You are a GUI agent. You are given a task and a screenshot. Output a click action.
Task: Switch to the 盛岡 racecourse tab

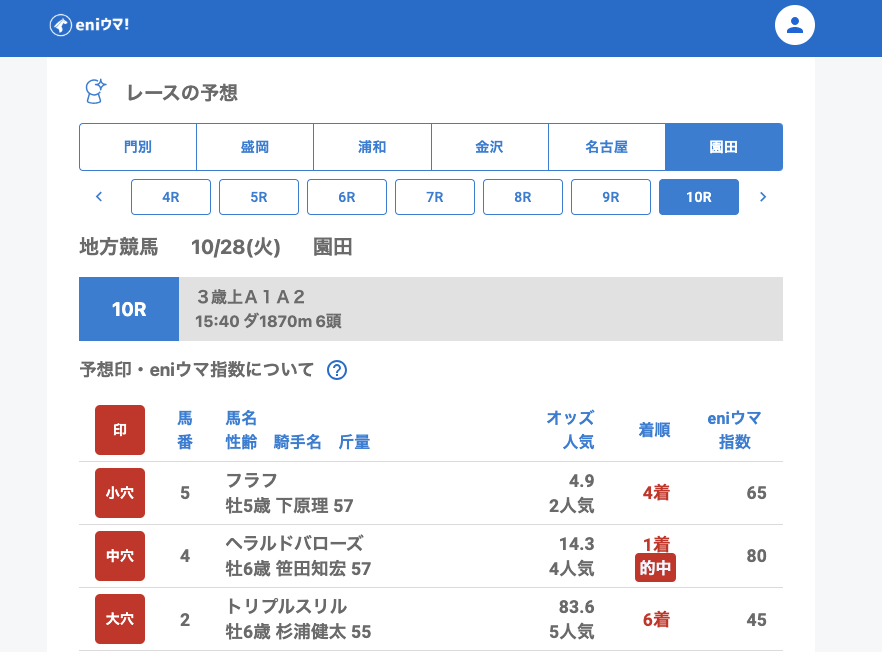tap(255, 147)
